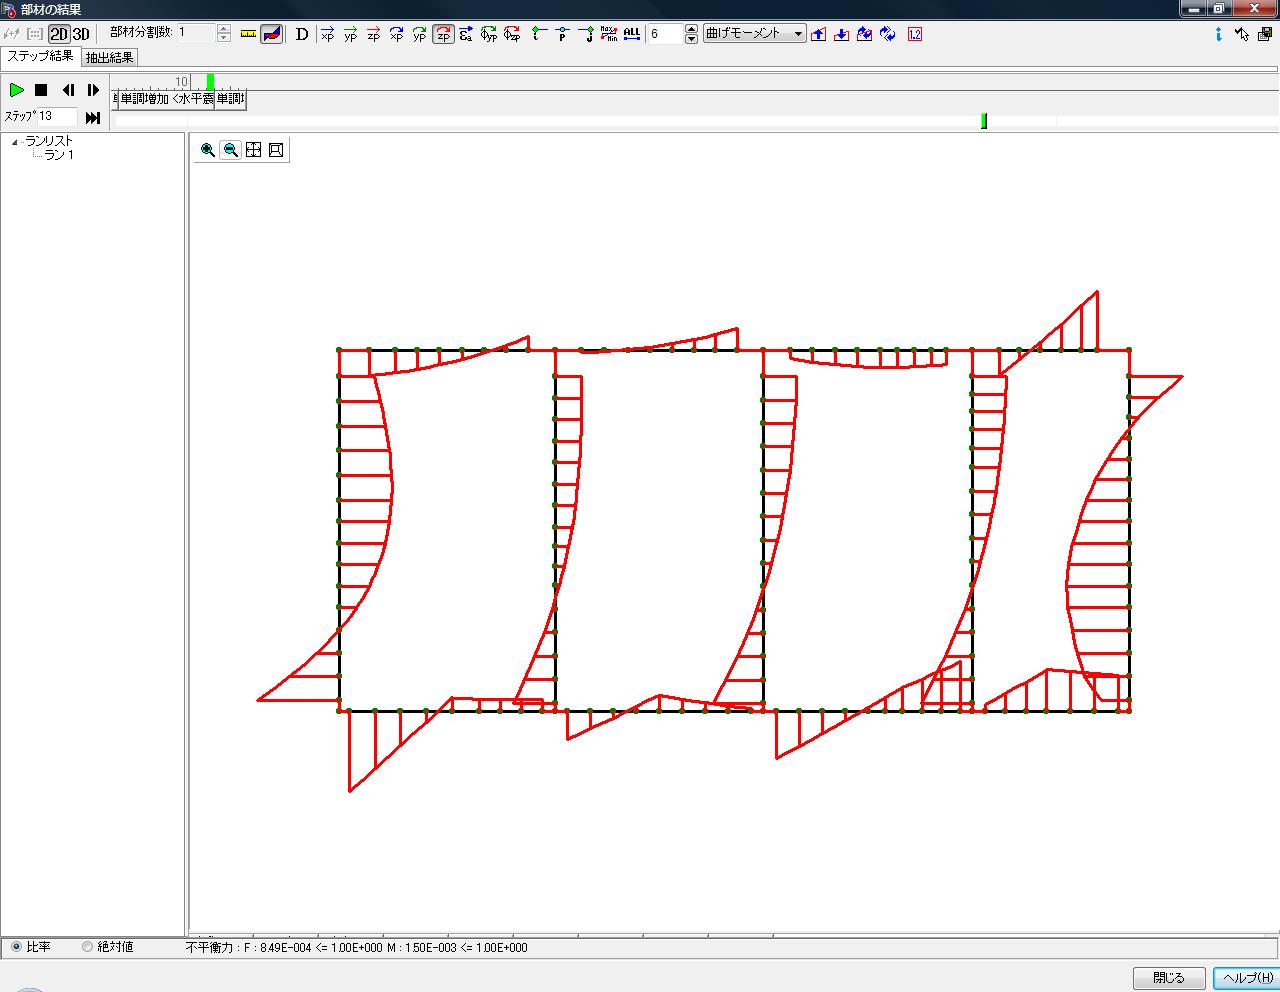Increase the 部材分割数 spinner value
Screen dimensions: 1280x992
coord(224,28)
